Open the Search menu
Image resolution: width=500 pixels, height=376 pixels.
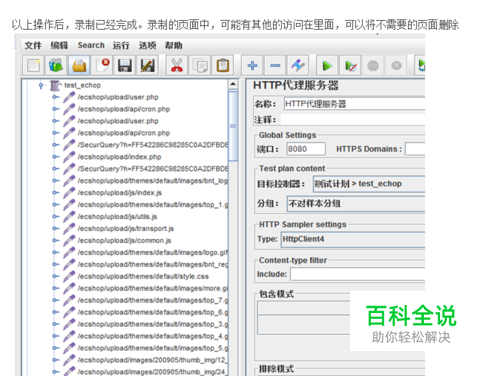91,45
